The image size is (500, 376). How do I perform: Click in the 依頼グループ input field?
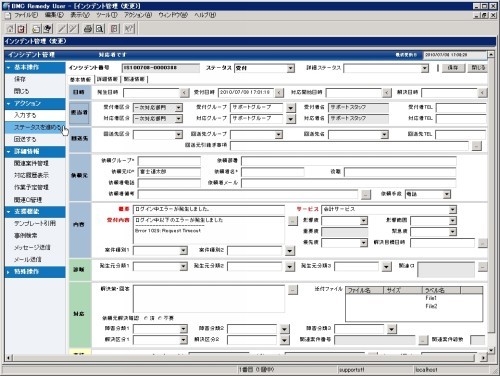point(169,161)
